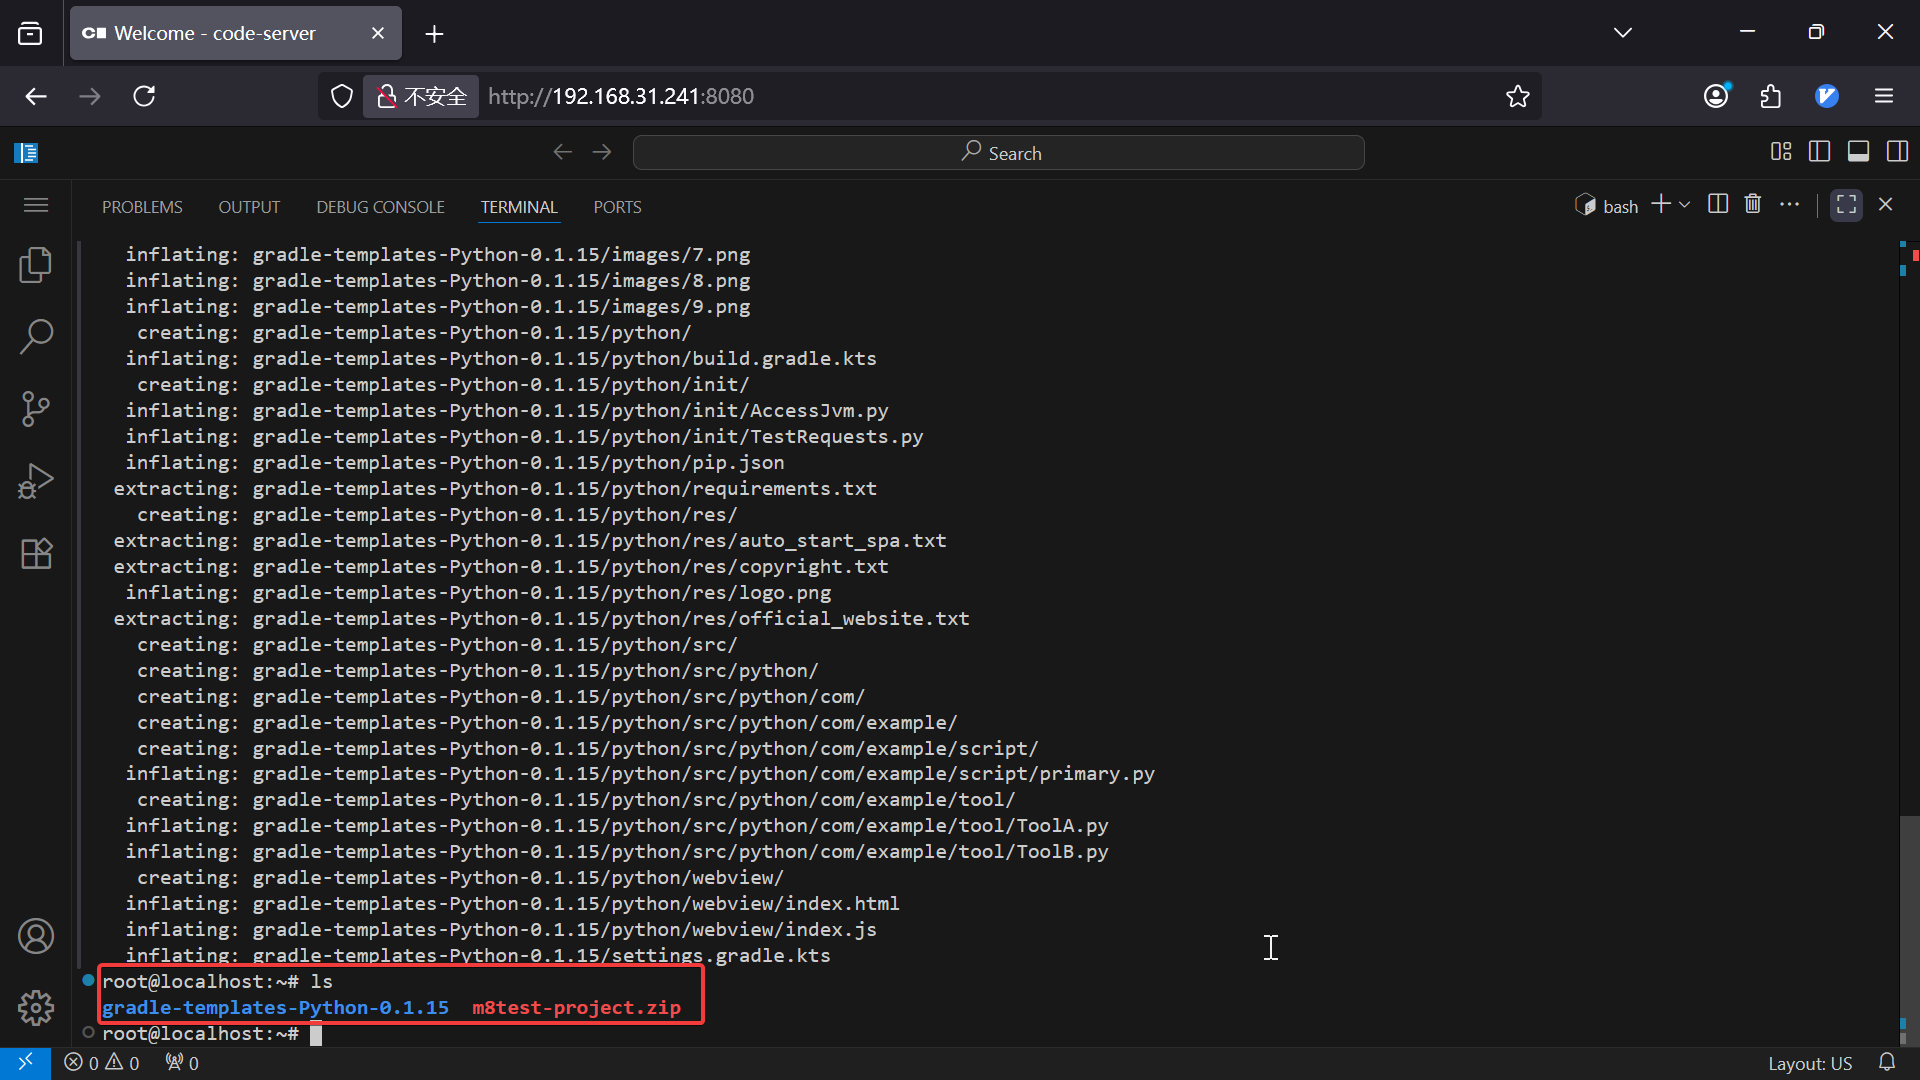Restore panel size with maximize toggle

point(1846,205)
